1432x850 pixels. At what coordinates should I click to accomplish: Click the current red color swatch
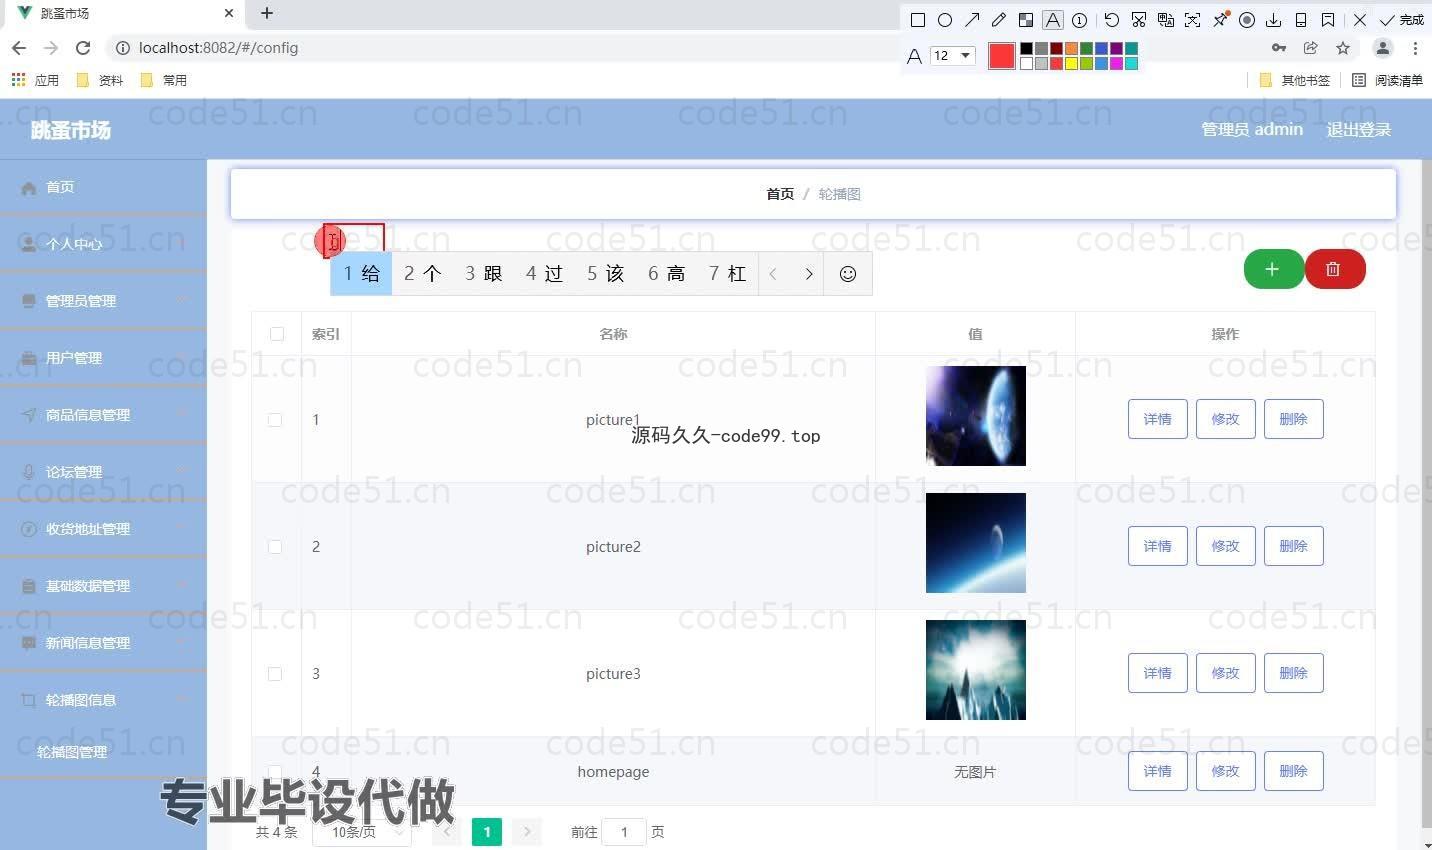pos(1002,56)
